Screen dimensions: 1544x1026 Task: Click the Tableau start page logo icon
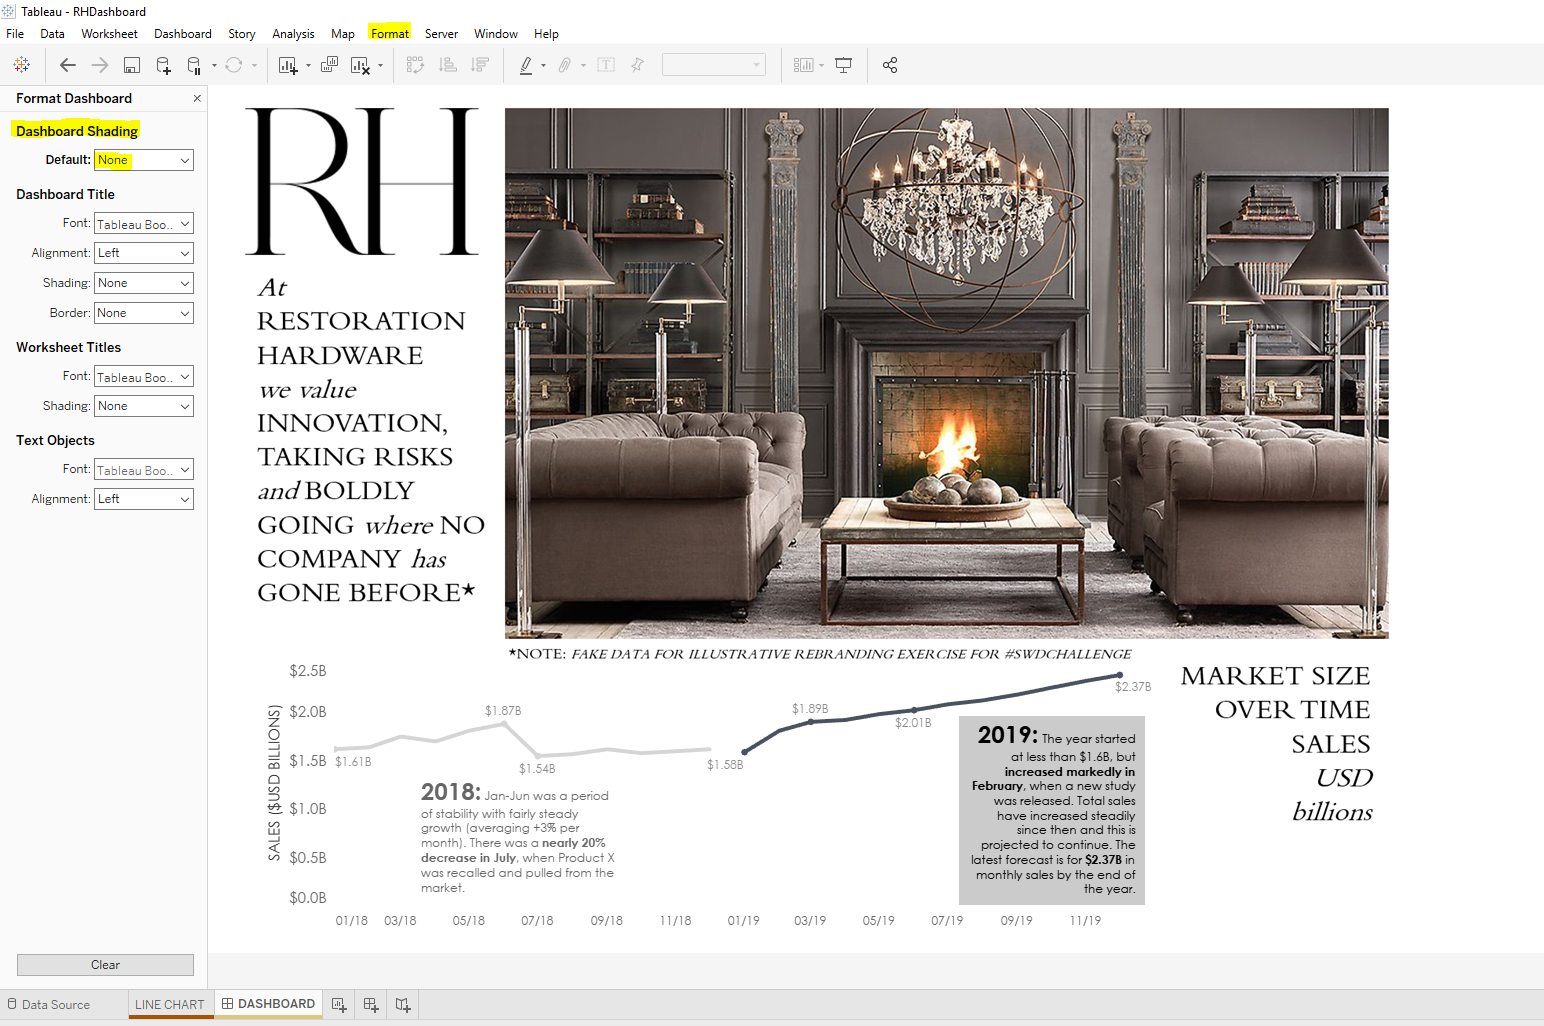21,65
